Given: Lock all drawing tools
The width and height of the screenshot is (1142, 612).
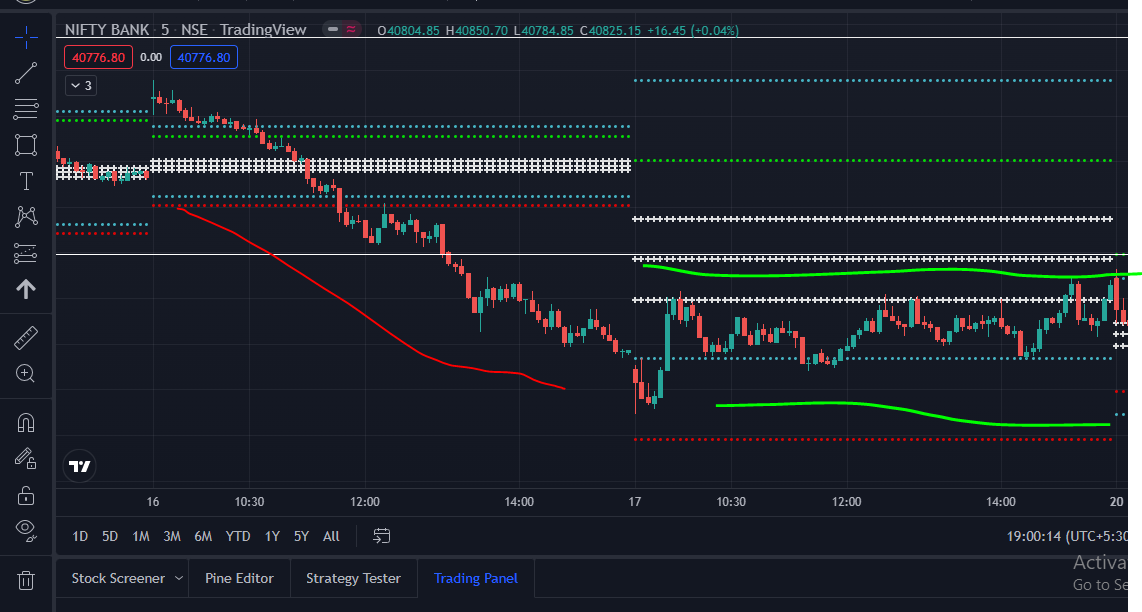Looking at the screenshot, I should tap(25, 495).
